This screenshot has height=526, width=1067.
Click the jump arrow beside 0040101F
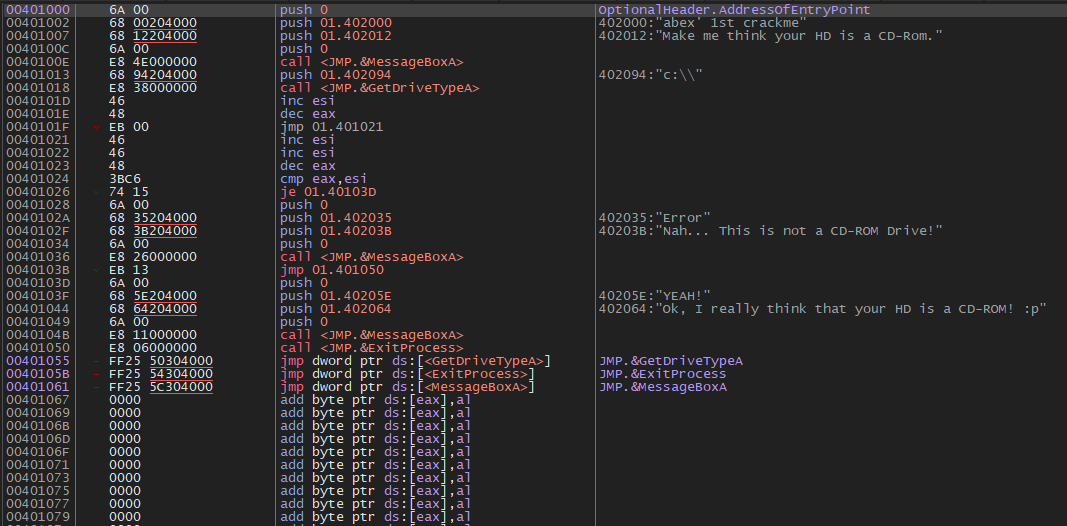tap(97, 127)
